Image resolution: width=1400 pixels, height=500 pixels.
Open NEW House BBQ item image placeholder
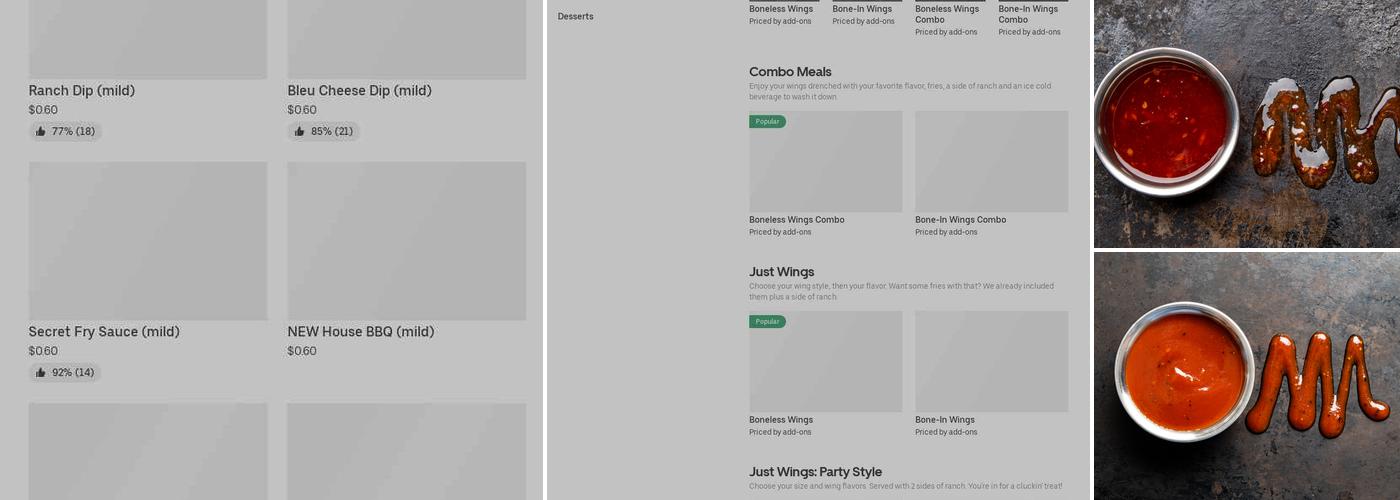click(406, 241)
